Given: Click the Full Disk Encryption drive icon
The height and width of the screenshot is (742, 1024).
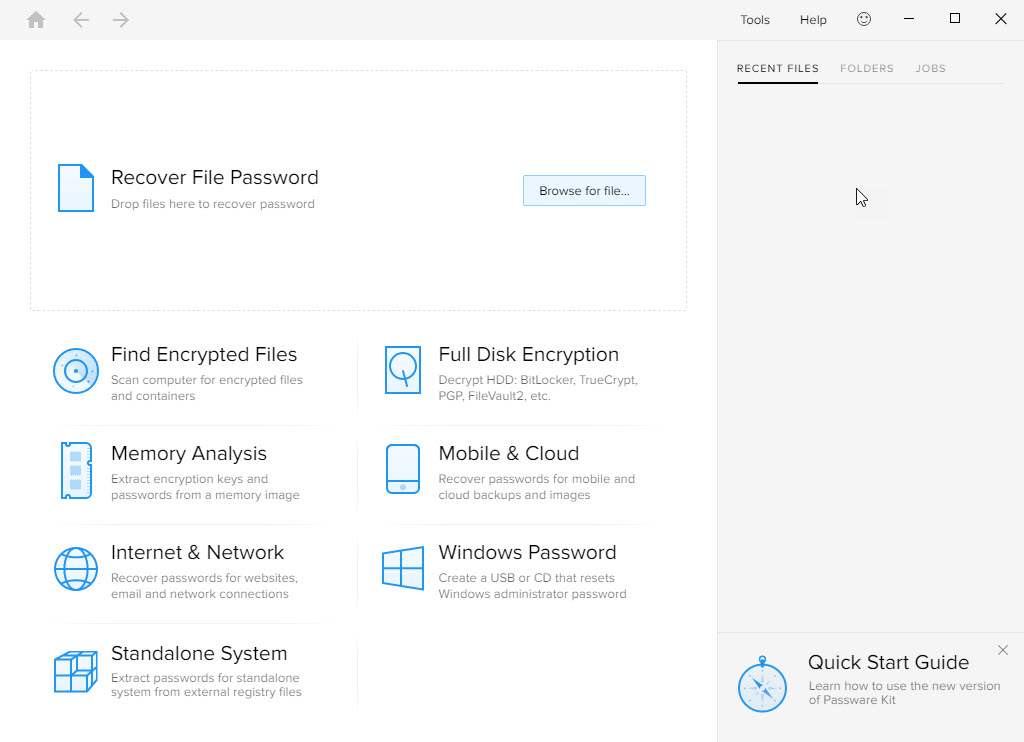Looking at the screenshot, I should 403,370.
